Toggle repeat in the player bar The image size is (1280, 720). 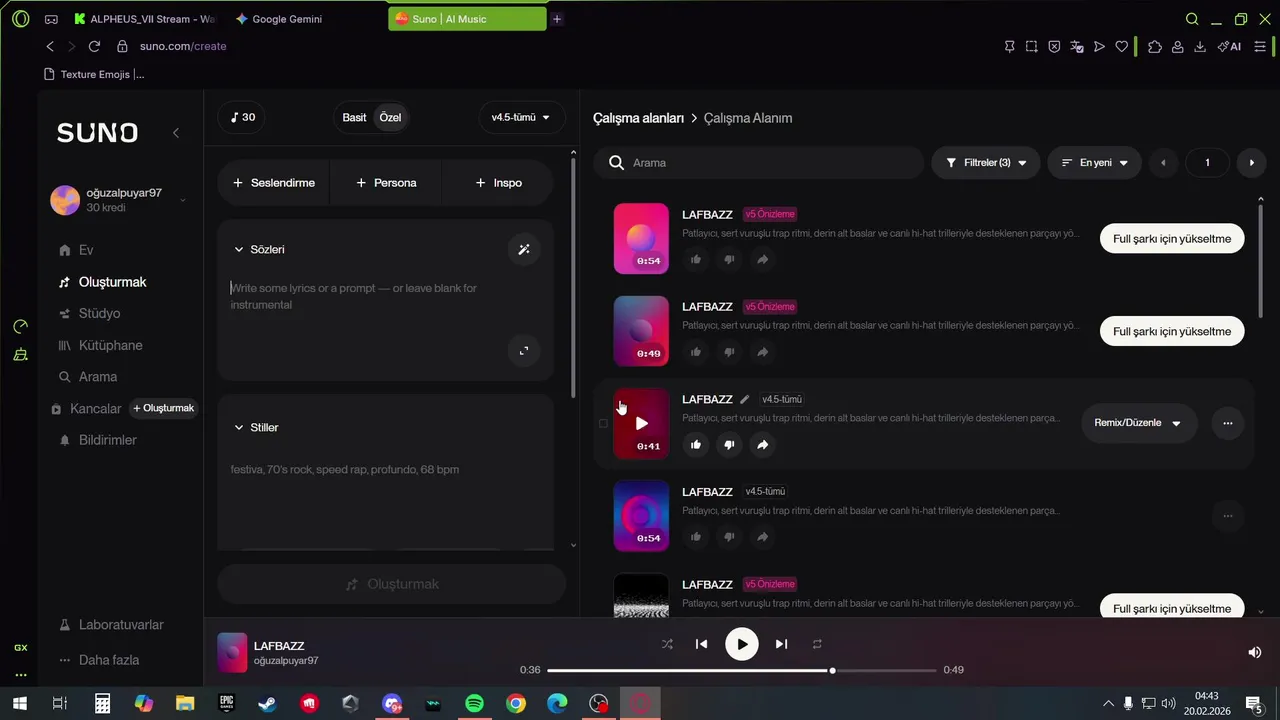coord(817,645)
